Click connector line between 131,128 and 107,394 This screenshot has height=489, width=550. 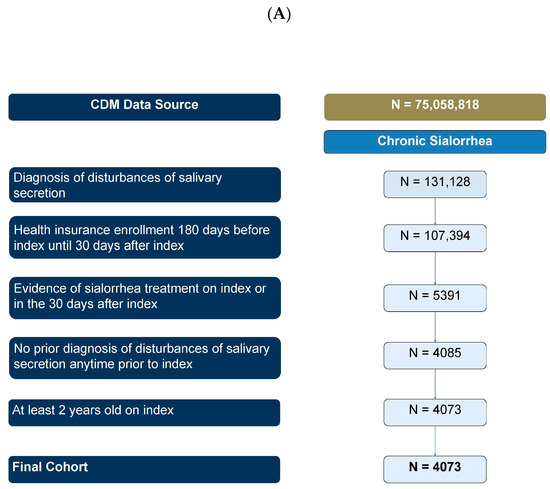coord(435,211)
